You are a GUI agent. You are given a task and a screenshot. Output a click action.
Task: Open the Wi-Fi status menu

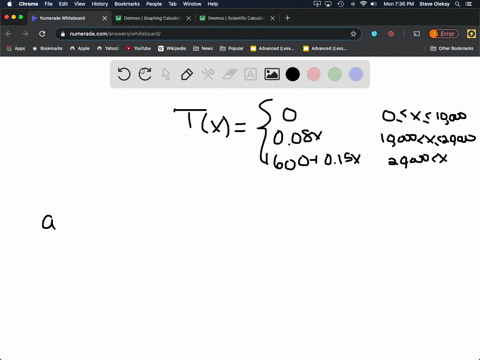pyautogui.click(x=363, y=4)
